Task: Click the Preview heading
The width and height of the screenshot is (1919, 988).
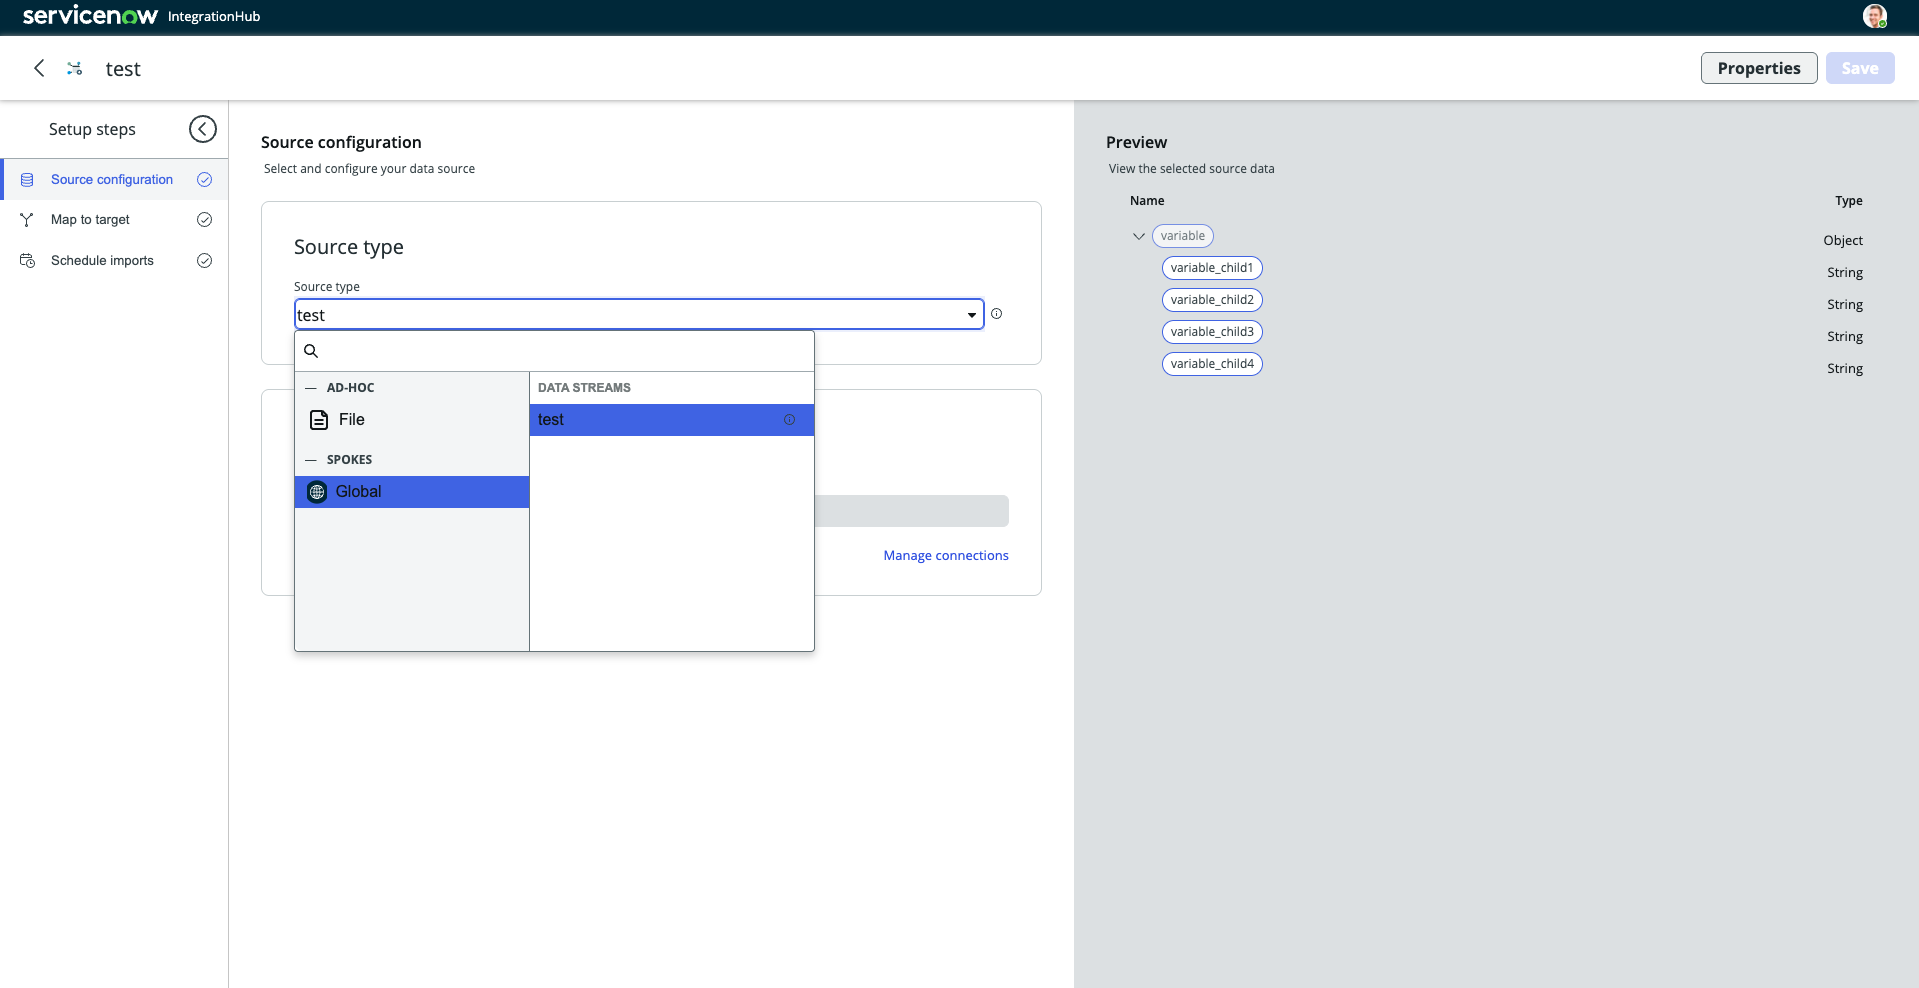Action: (x=1136, y=142)
